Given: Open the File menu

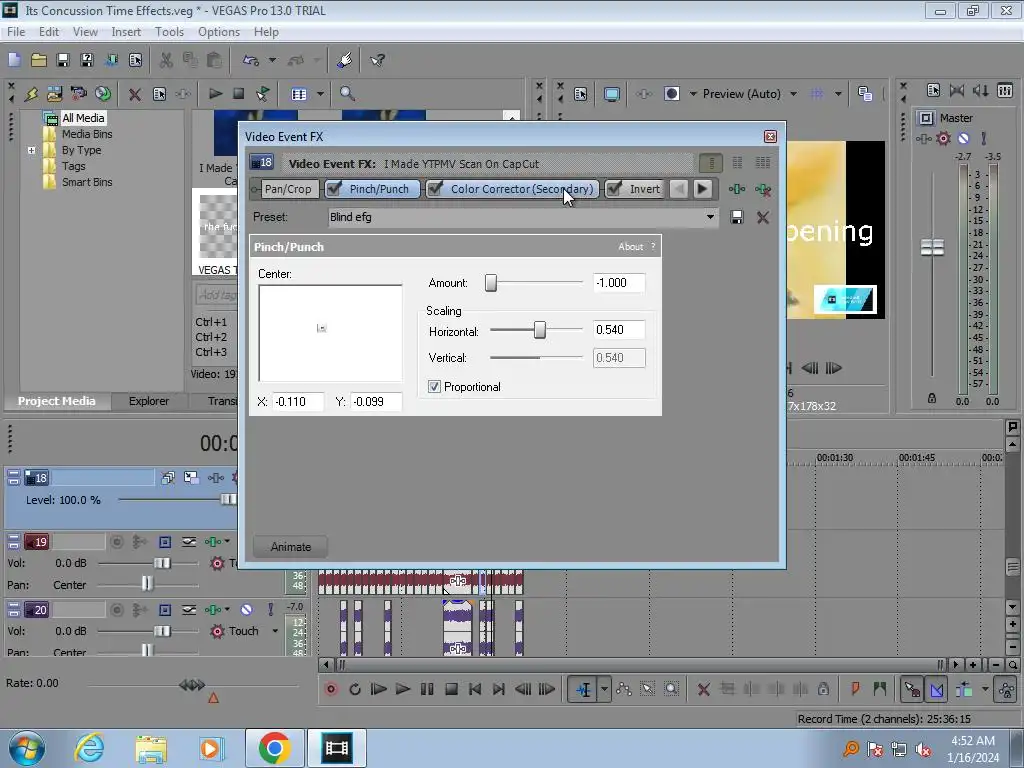Looking at the screenshot, I should click(x=16, y=31).
